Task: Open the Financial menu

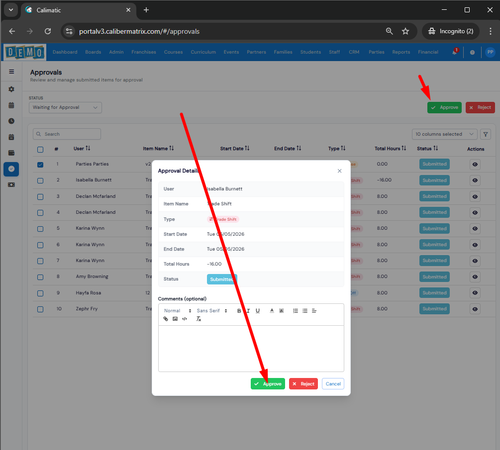Action: click(428, 52)
